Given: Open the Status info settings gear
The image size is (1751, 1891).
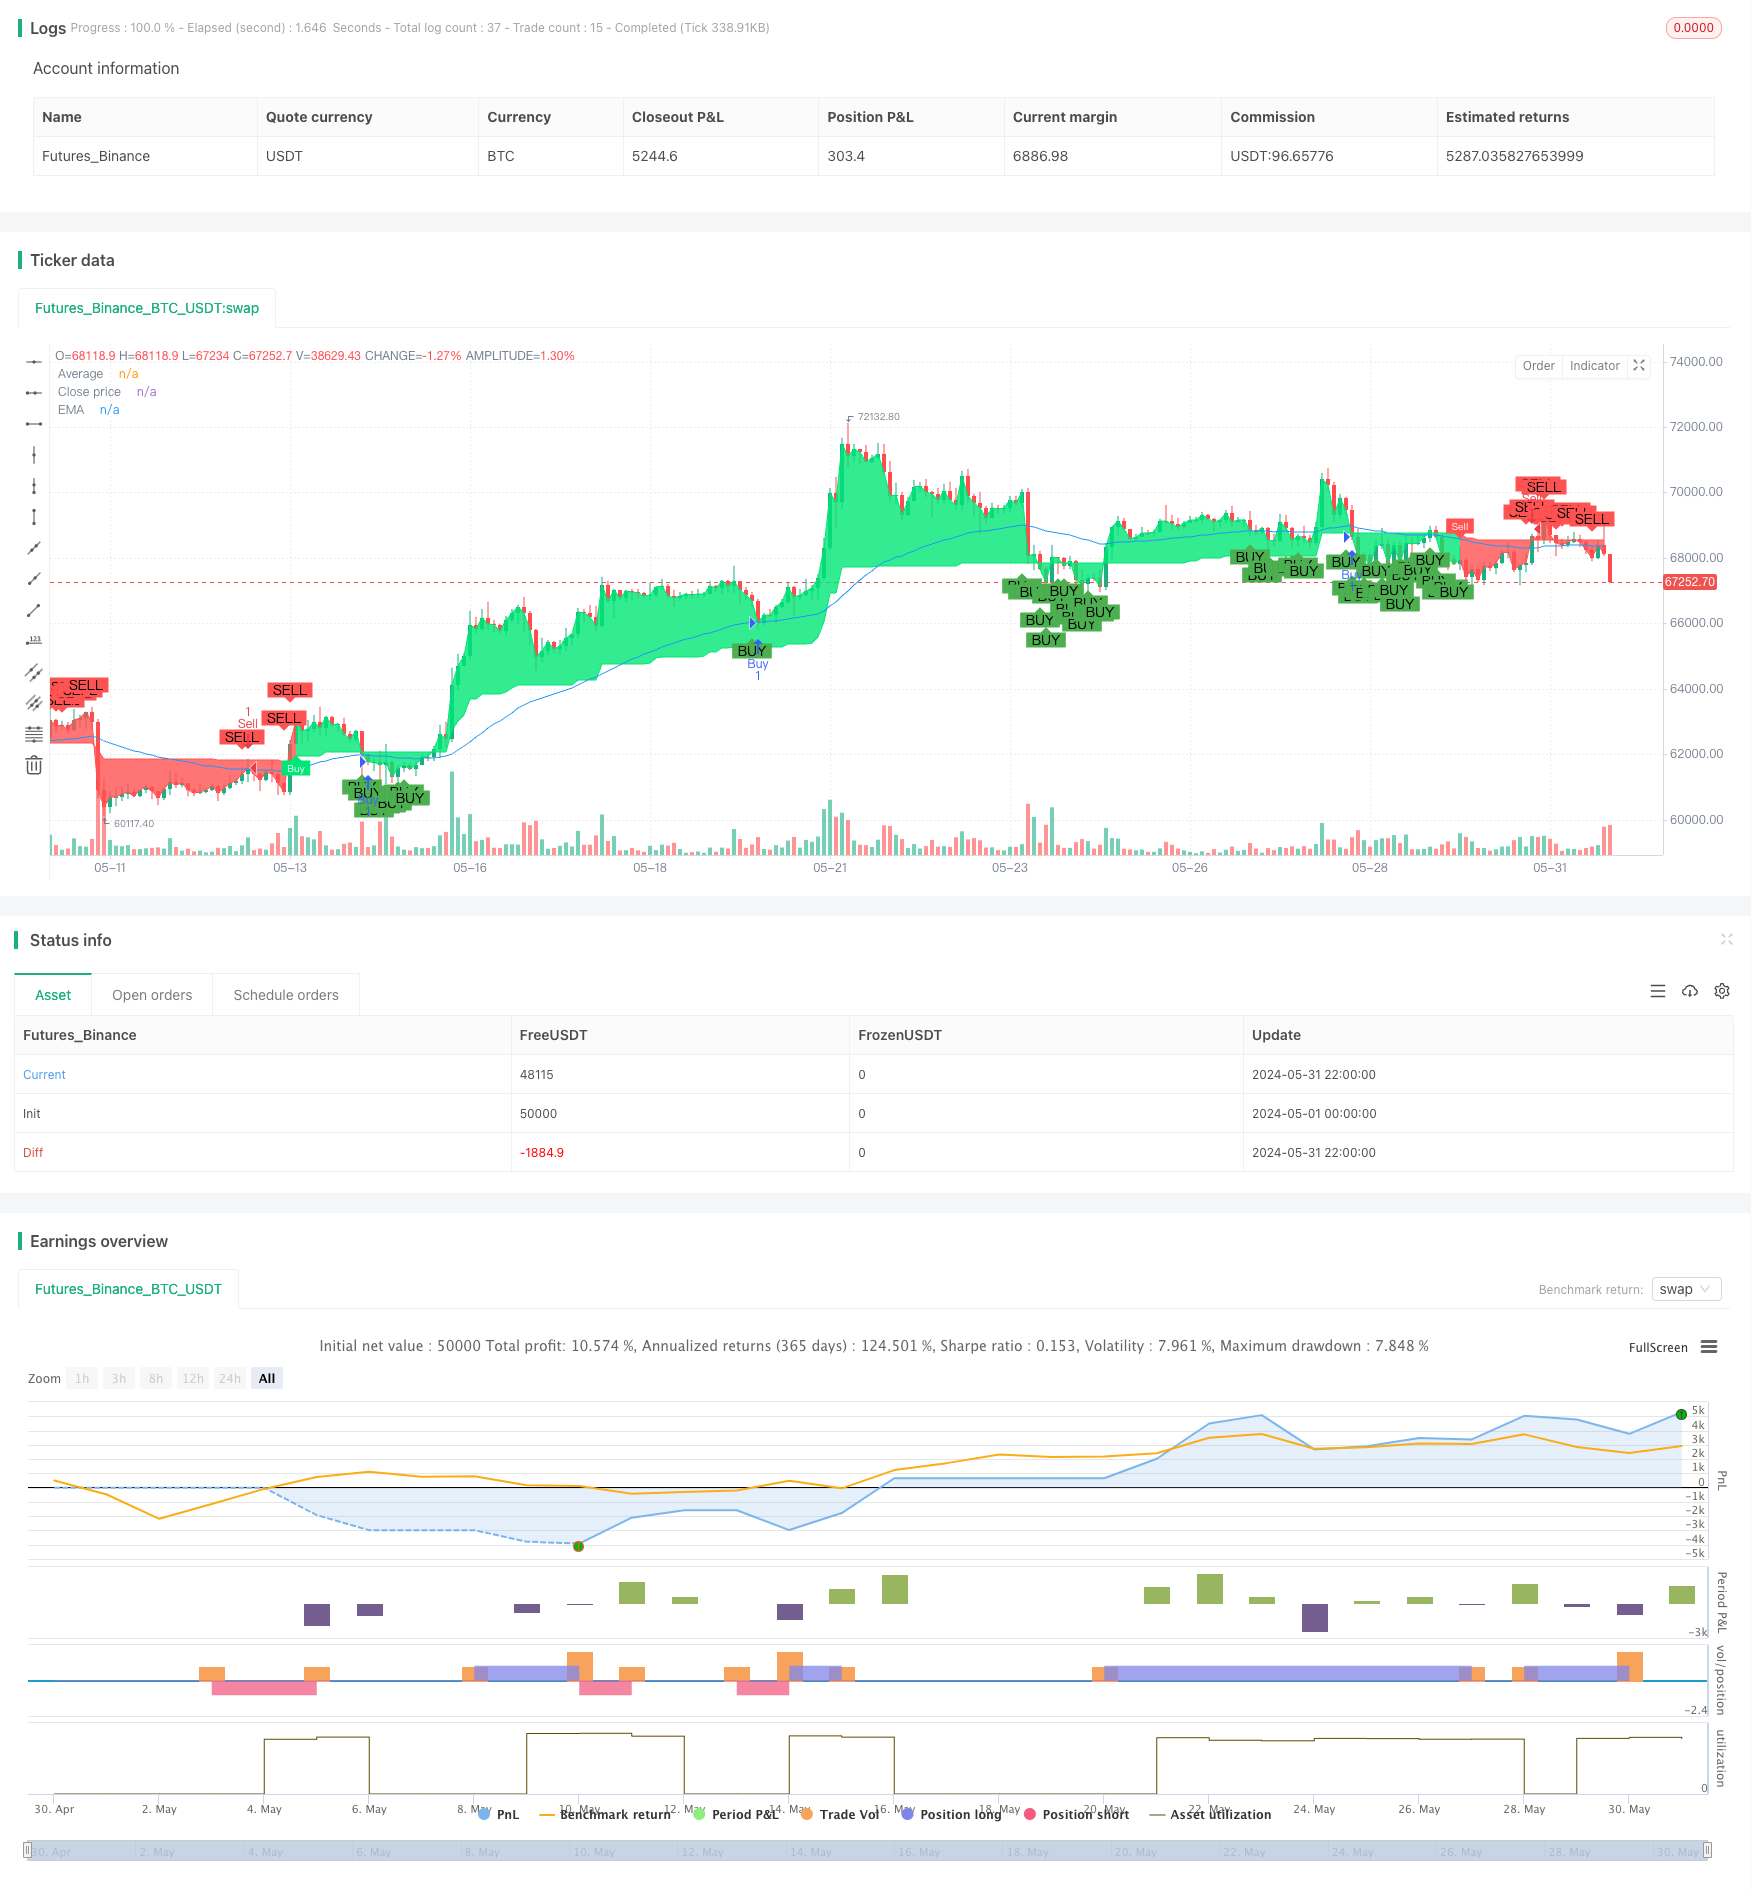Looking at the screenshot, I should click(x=1722, y=991).
